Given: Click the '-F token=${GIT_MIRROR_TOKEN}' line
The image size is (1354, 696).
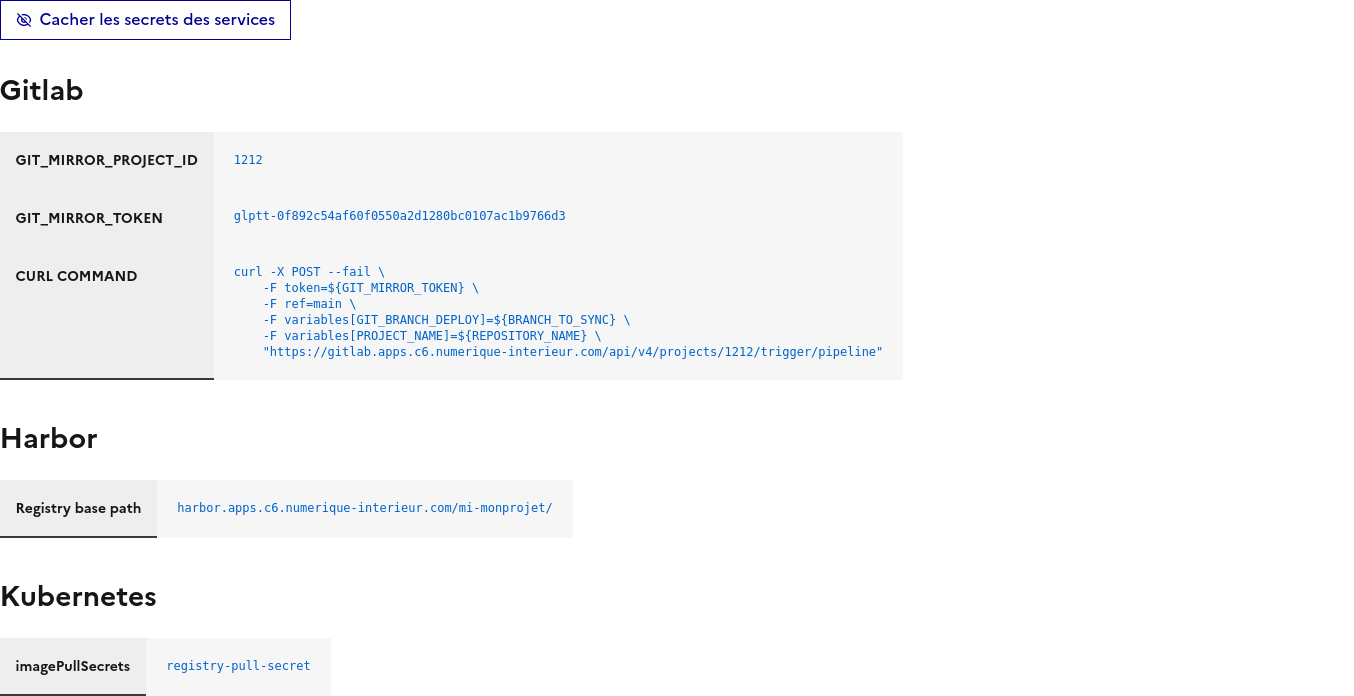Looking at the screenshot, I should tap(370, 288).
